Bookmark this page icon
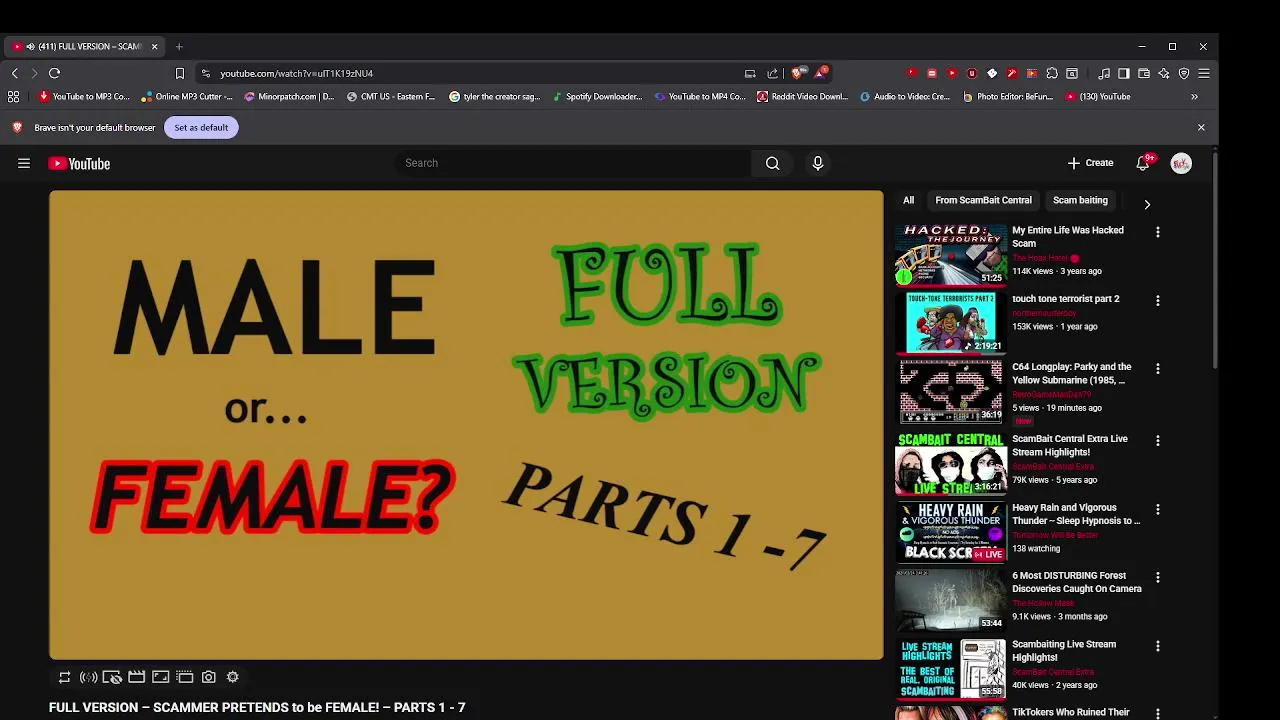Image resolution: width=1280 pixels, height=720 pixels. click(x=179, y=73)
